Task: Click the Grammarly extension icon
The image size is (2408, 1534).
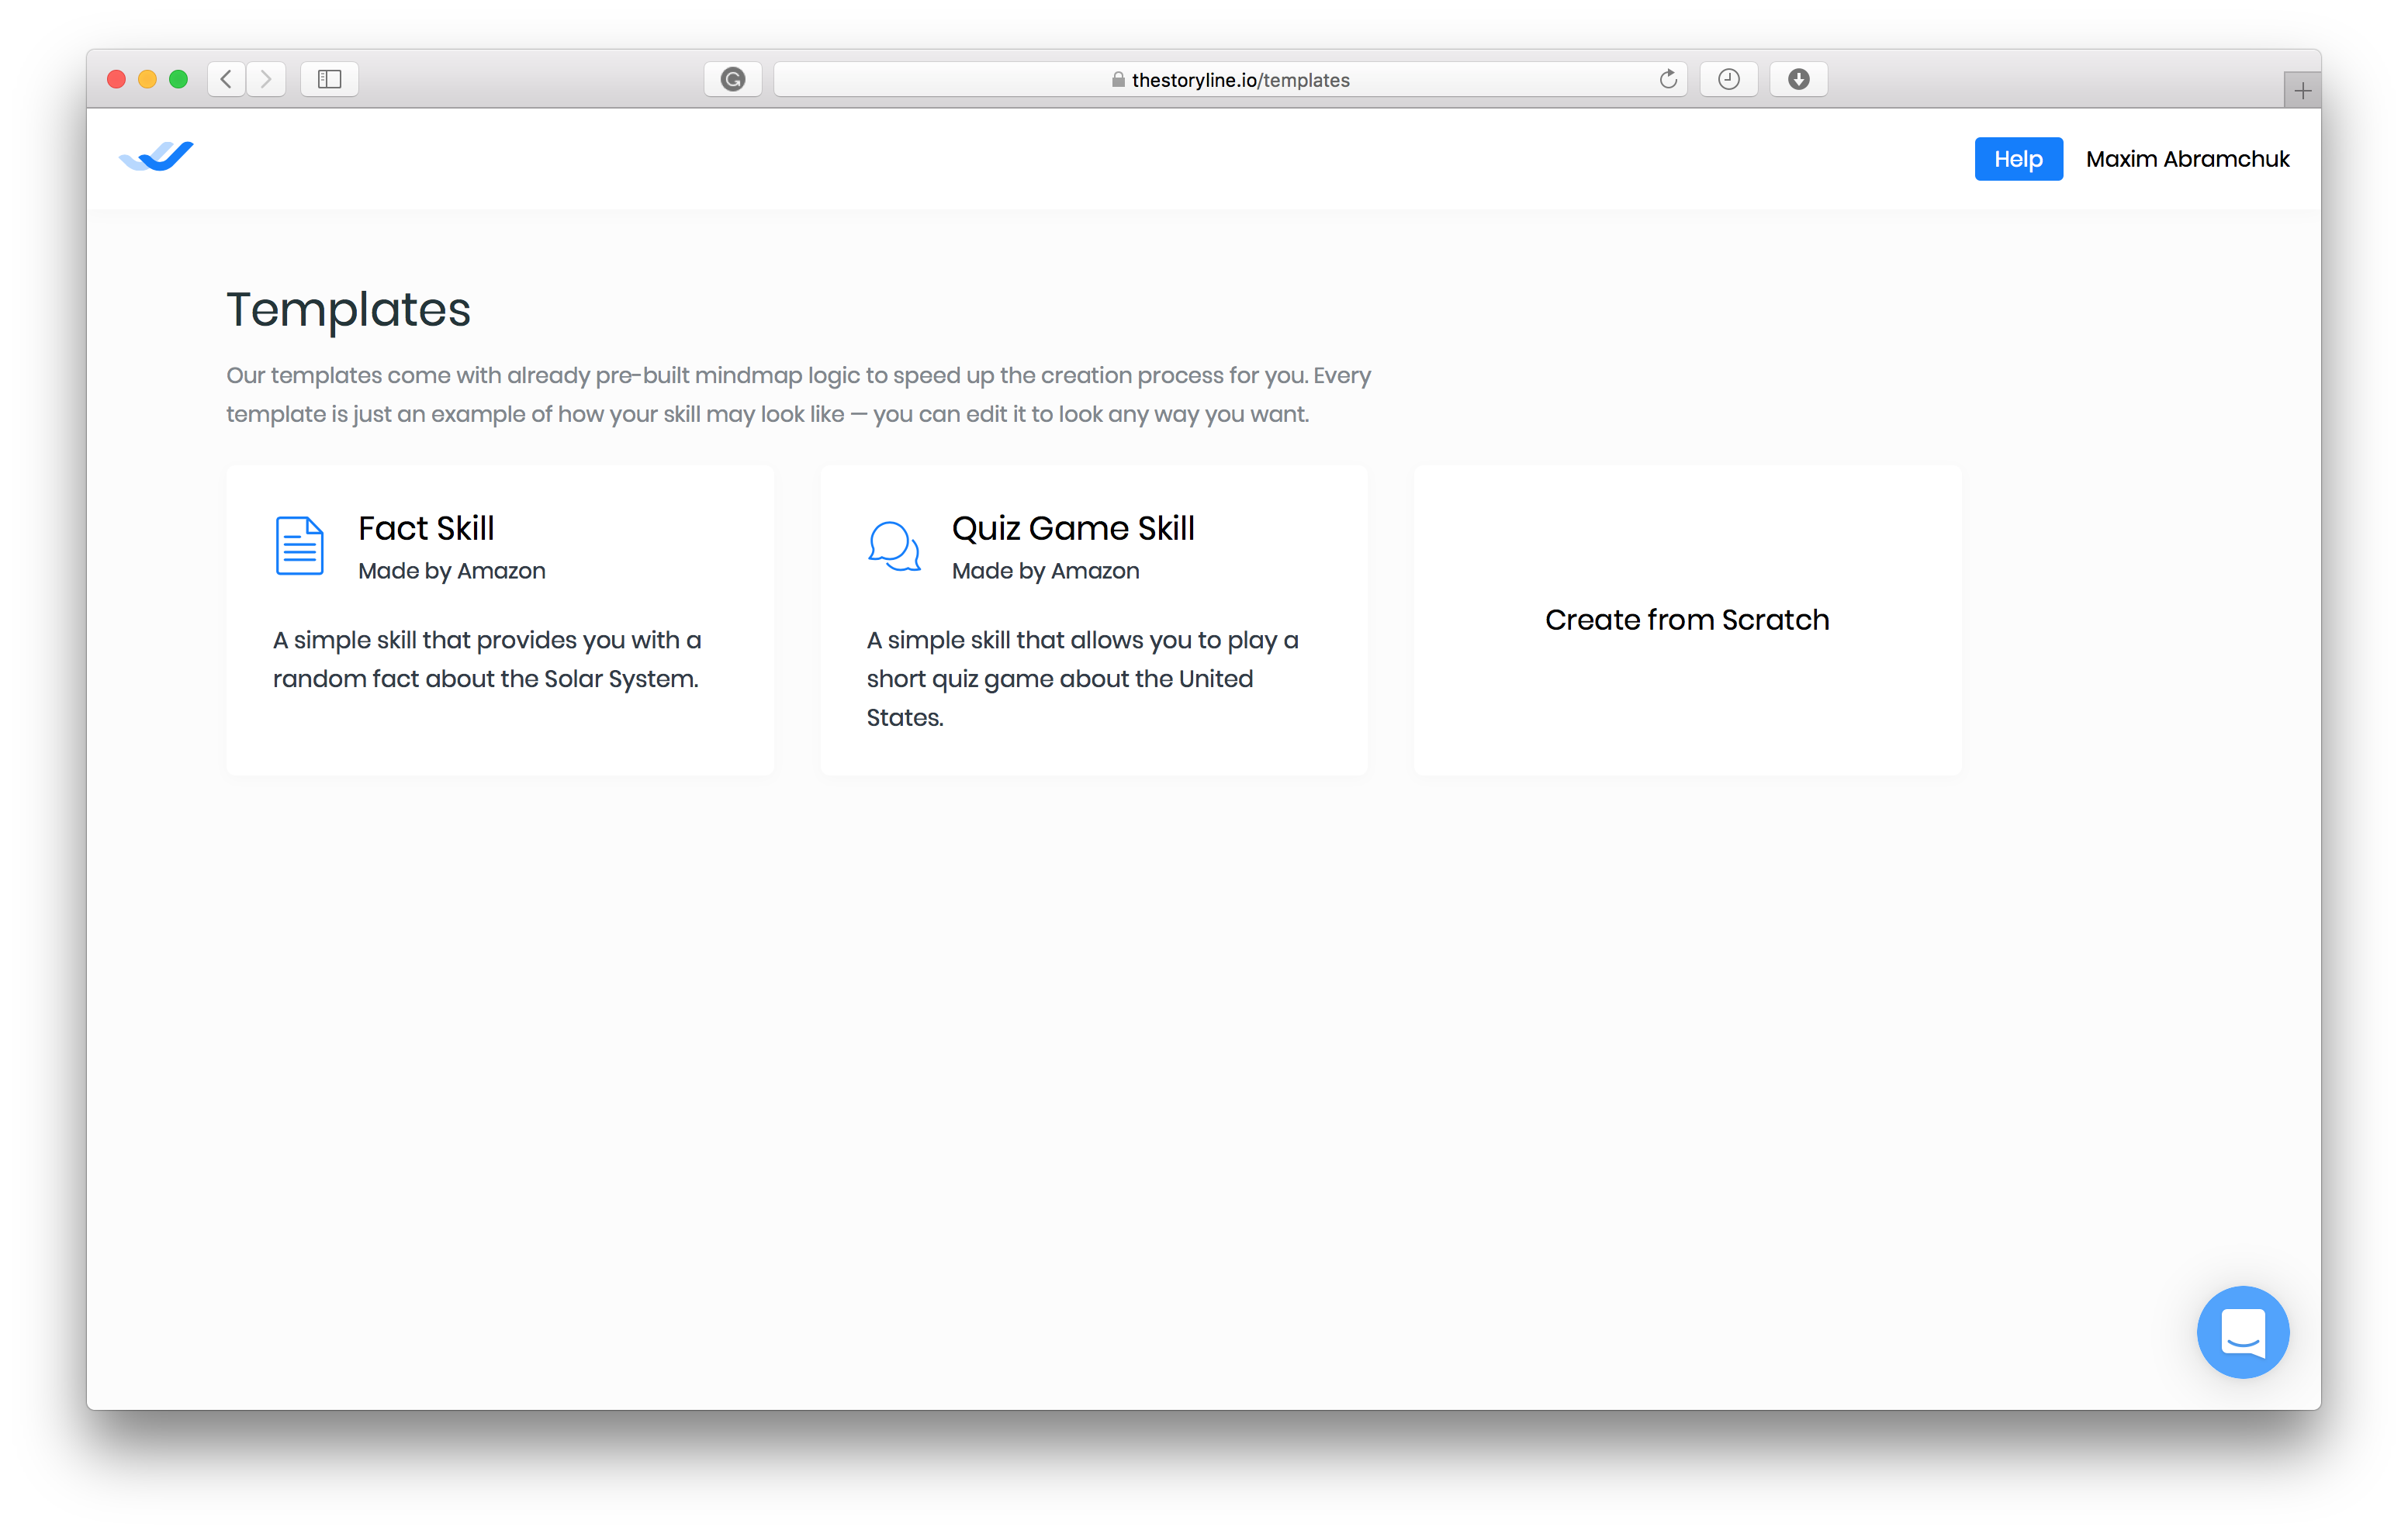Action: point(733,79)
